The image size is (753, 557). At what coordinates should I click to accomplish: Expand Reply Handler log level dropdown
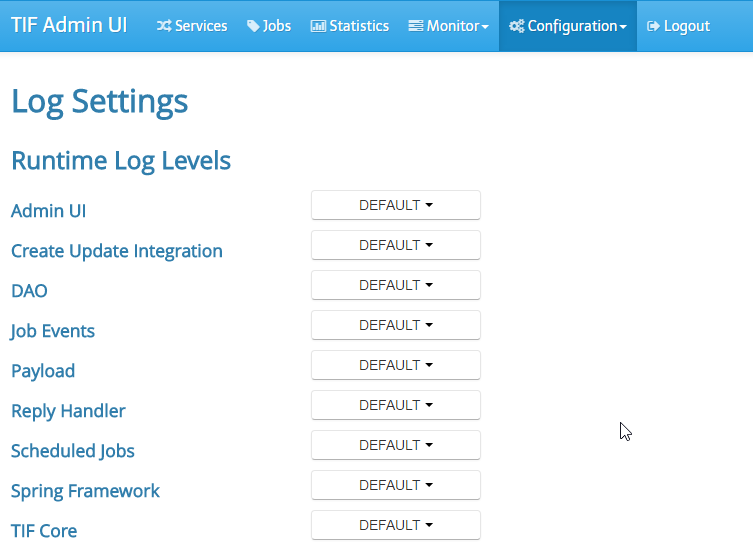pyautogui.click(x=396, y=405)
